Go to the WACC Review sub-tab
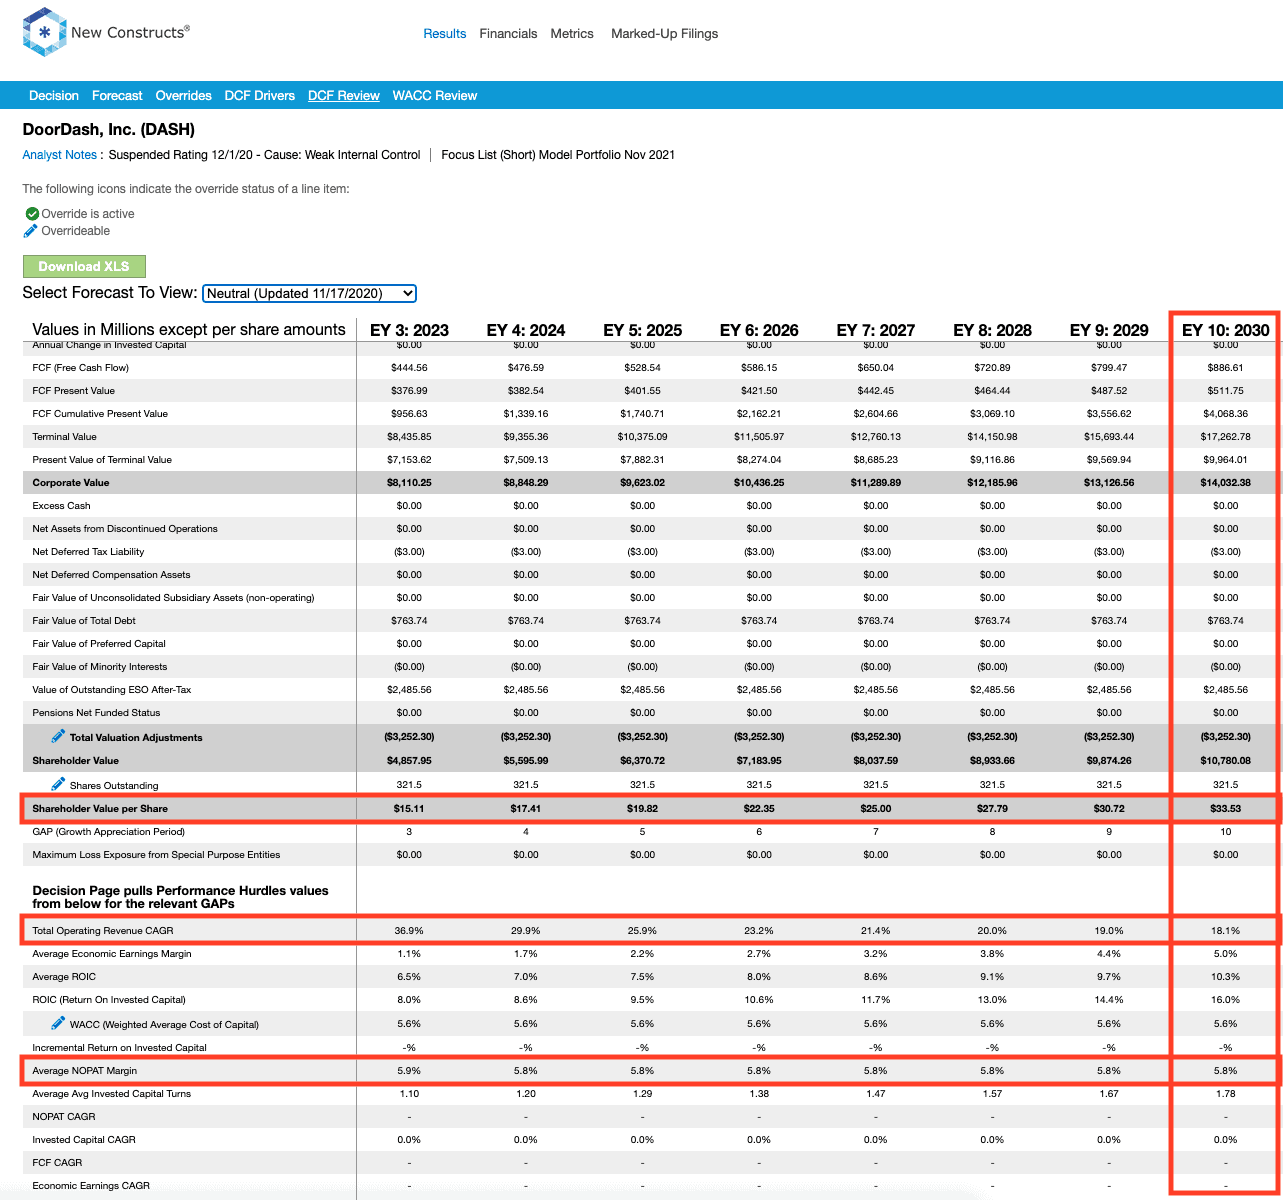The image size is (1283, 1200). (x=435, y=96)
